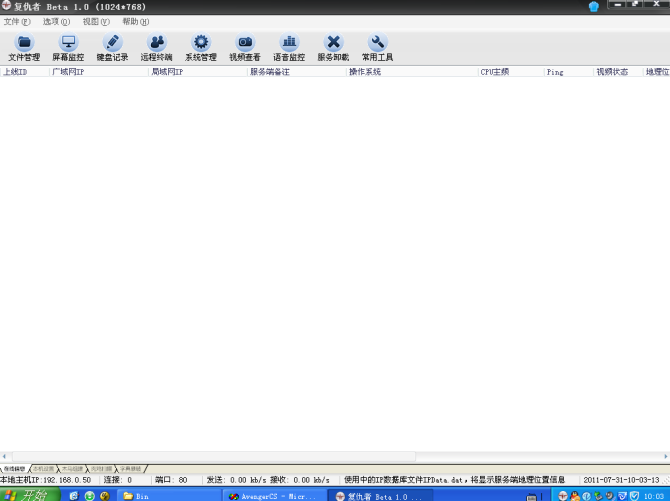Launch Internet Explorer quick launch icon

tap(74, 496)
